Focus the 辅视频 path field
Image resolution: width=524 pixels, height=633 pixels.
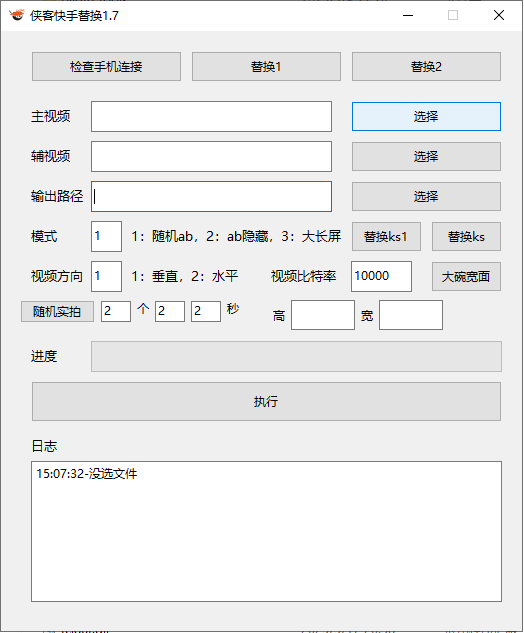[212, 156]
